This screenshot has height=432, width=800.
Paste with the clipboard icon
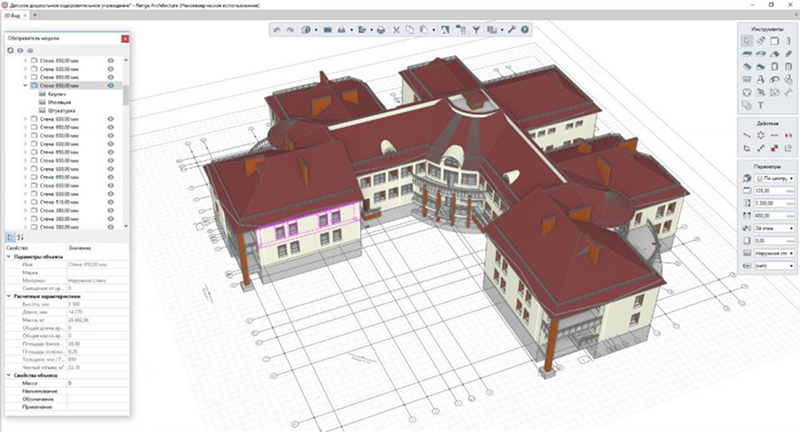point(423,30)
